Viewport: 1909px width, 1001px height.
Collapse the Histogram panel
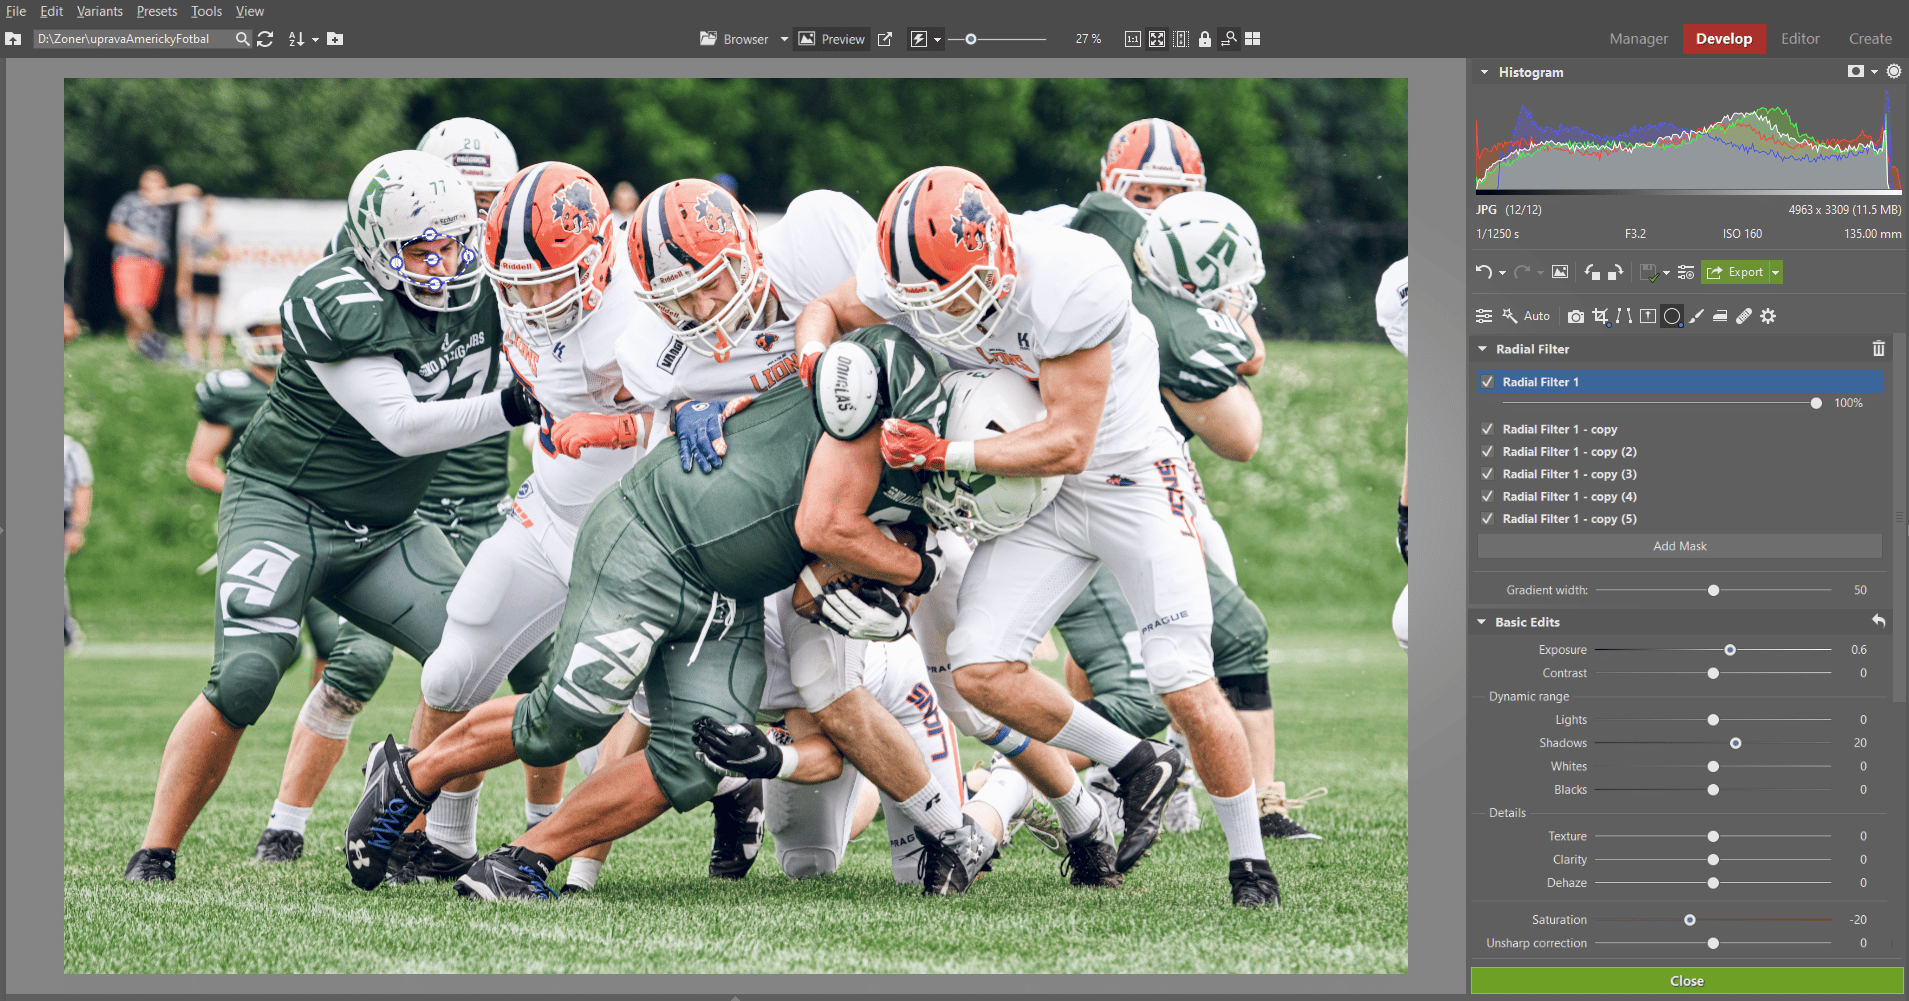(x=1484, y=72)
